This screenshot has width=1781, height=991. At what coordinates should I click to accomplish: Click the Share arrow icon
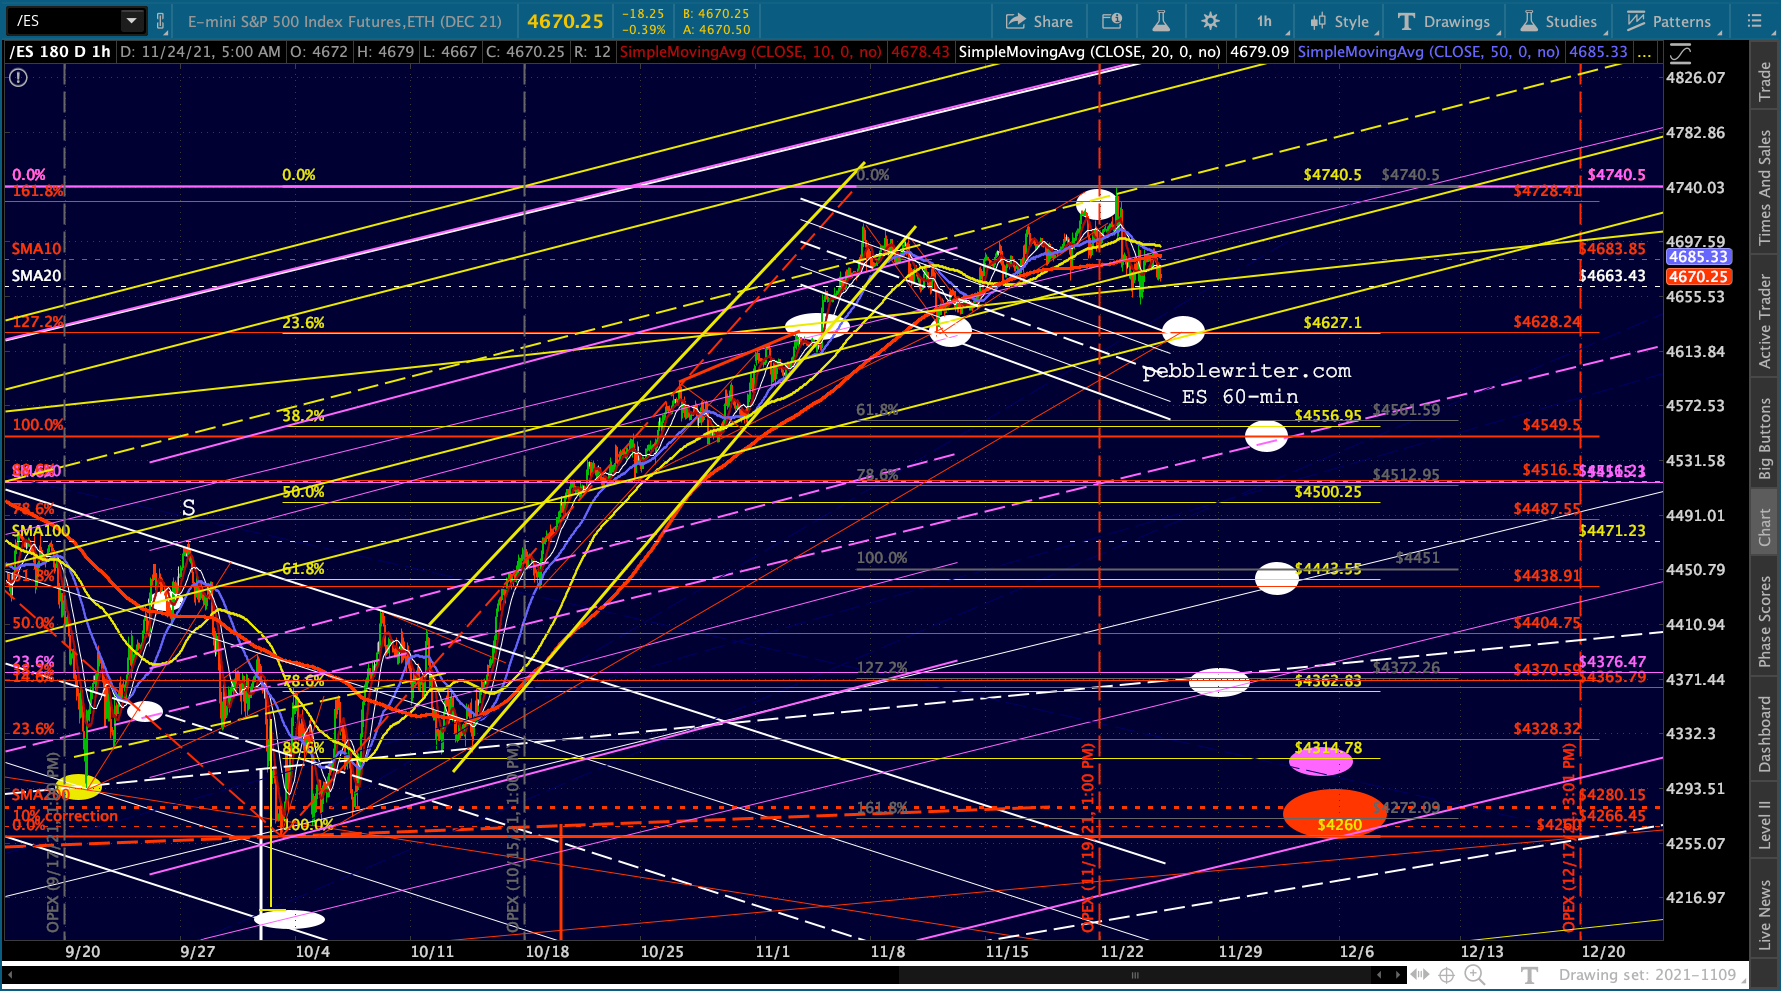click(1016, 21)
